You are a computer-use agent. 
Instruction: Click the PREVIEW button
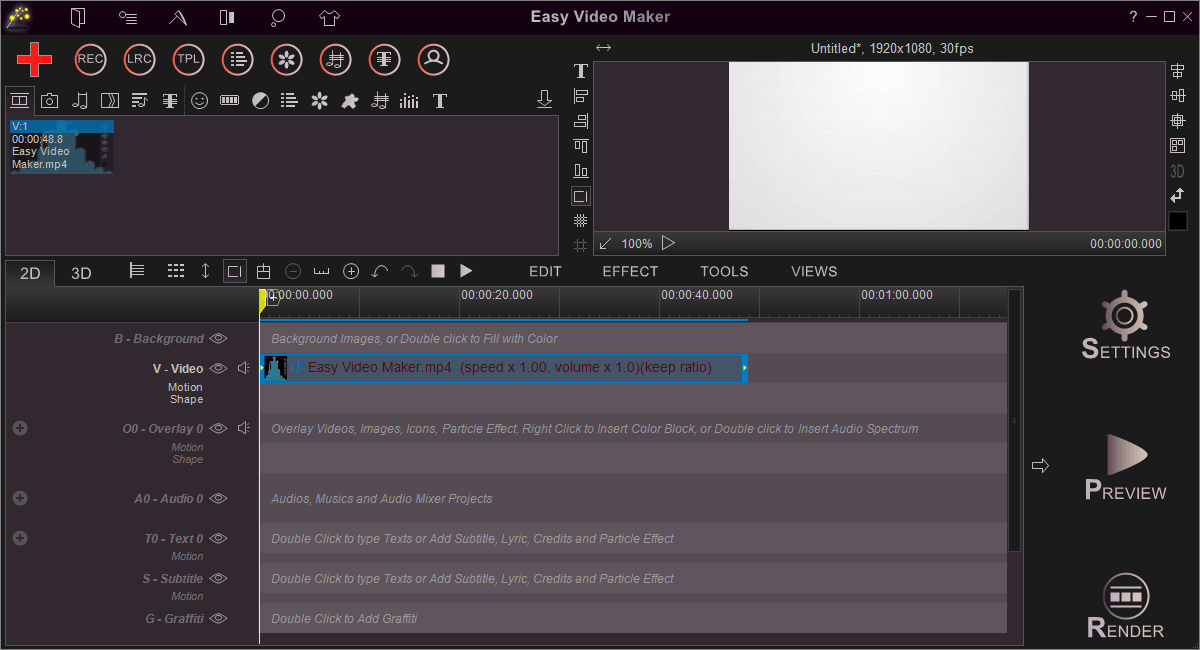pyautogui.click(x=1126, y=467)
